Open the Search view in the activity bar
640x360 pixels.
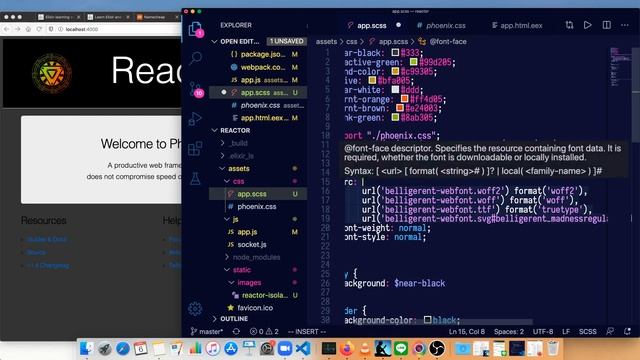click(196, 58)
